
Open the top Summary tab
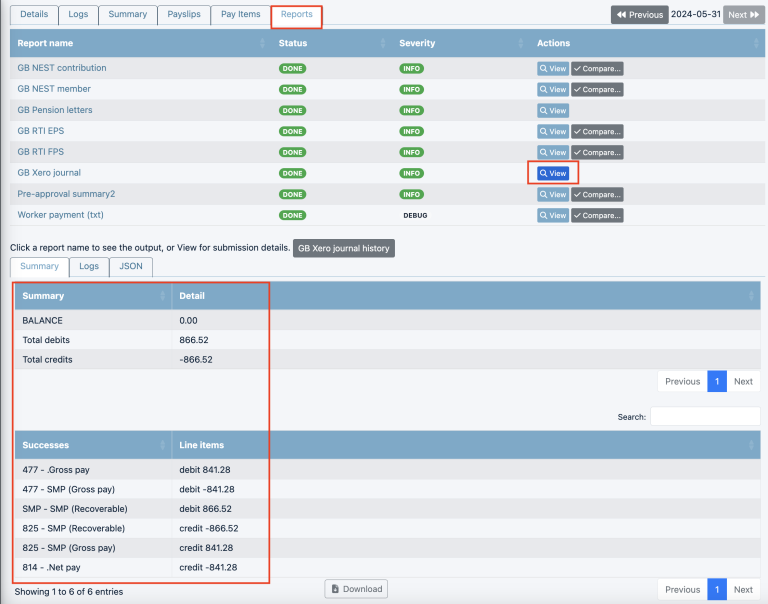pyautogui.click(x=127, y=15)
